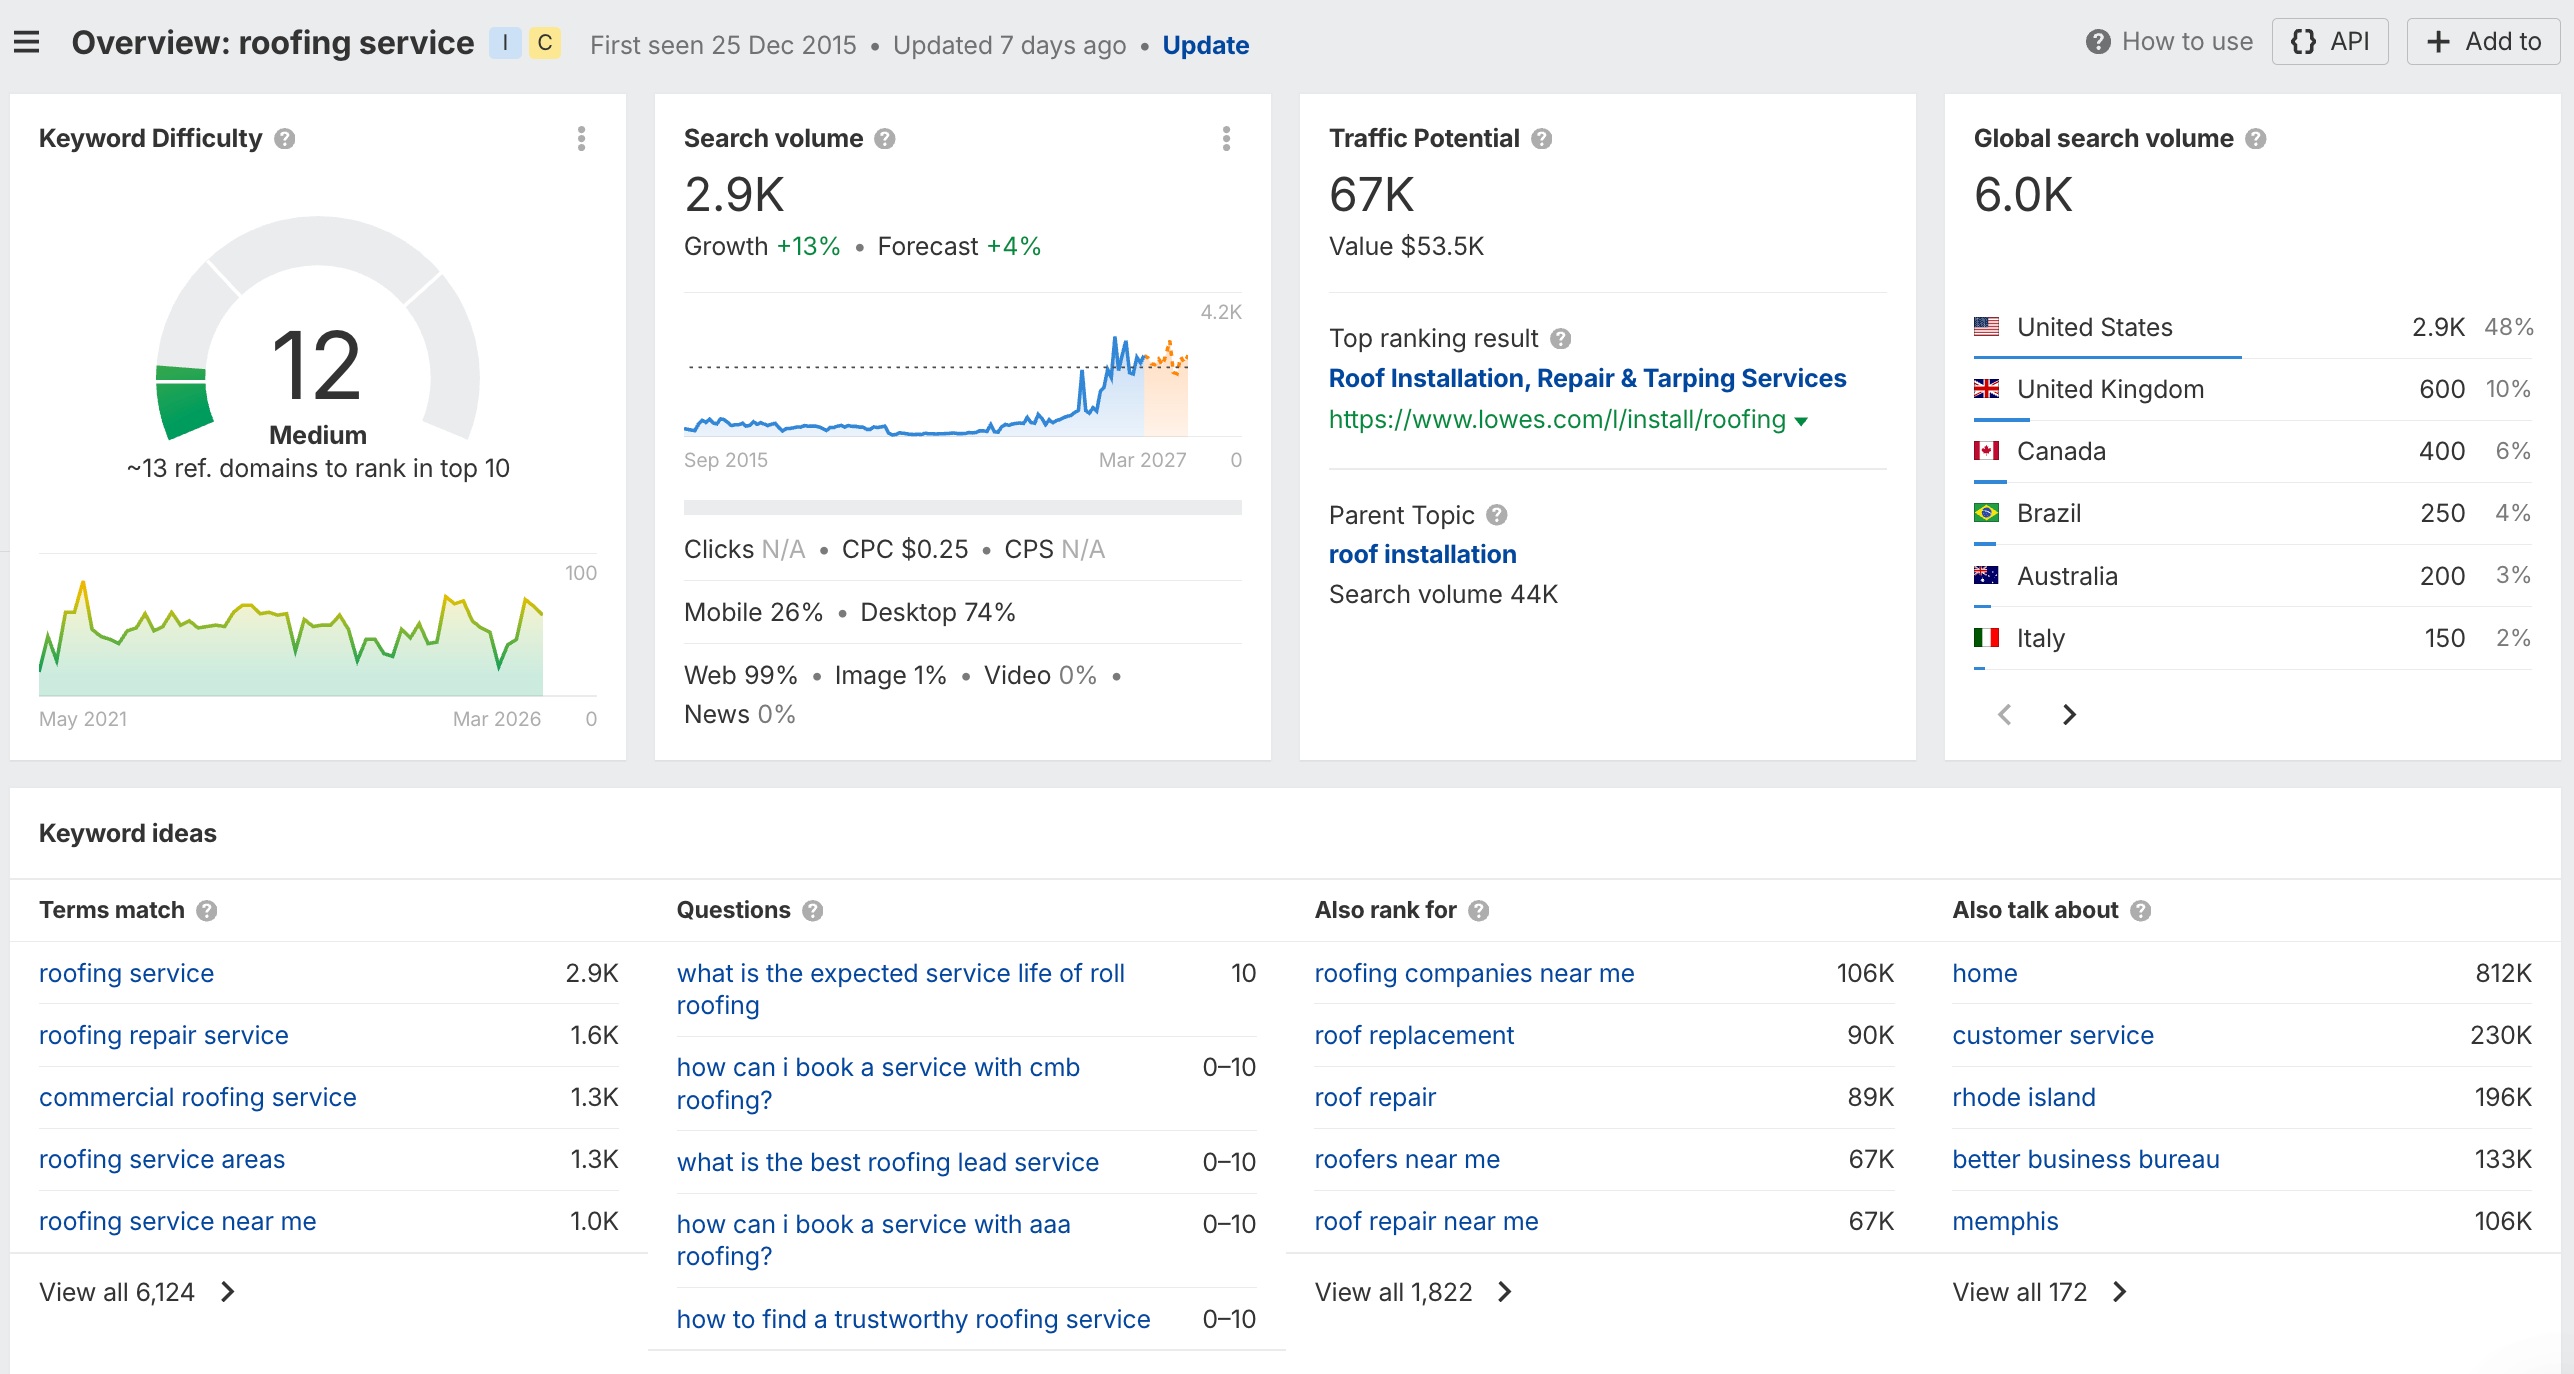Go to next page of countries

point(2069,714)
